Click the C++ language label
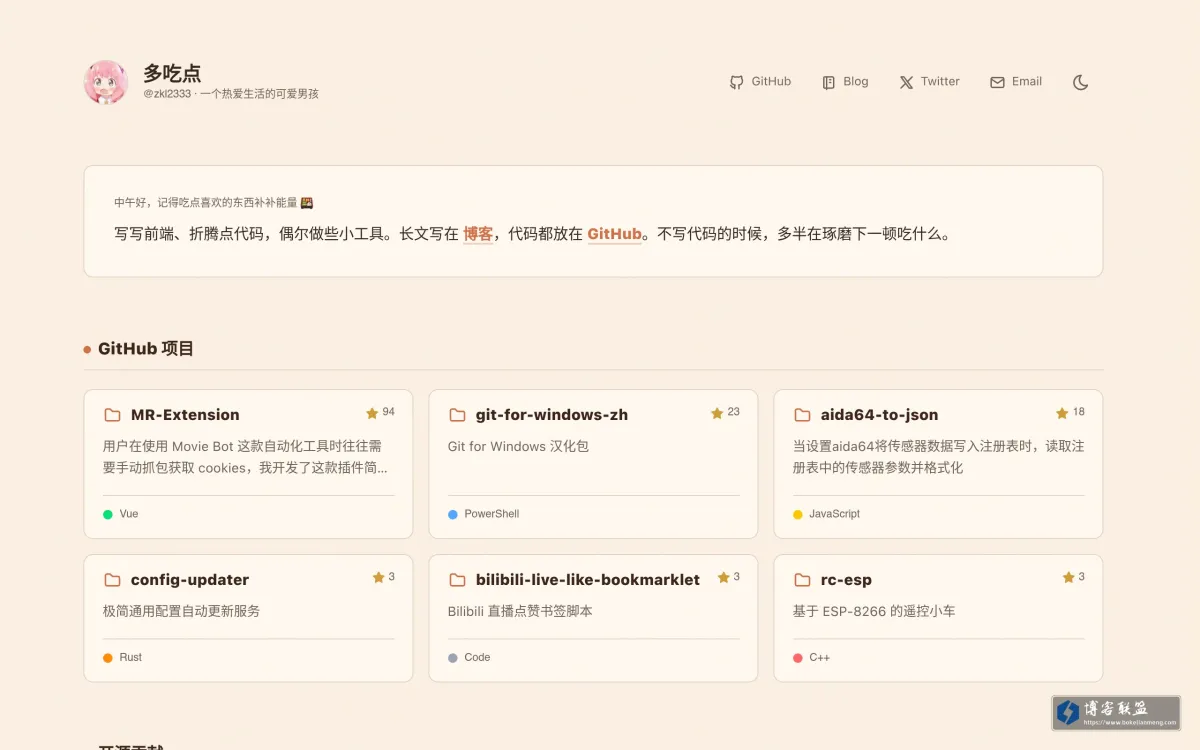This screenshot has width=1200, height=750. point(819,658)
